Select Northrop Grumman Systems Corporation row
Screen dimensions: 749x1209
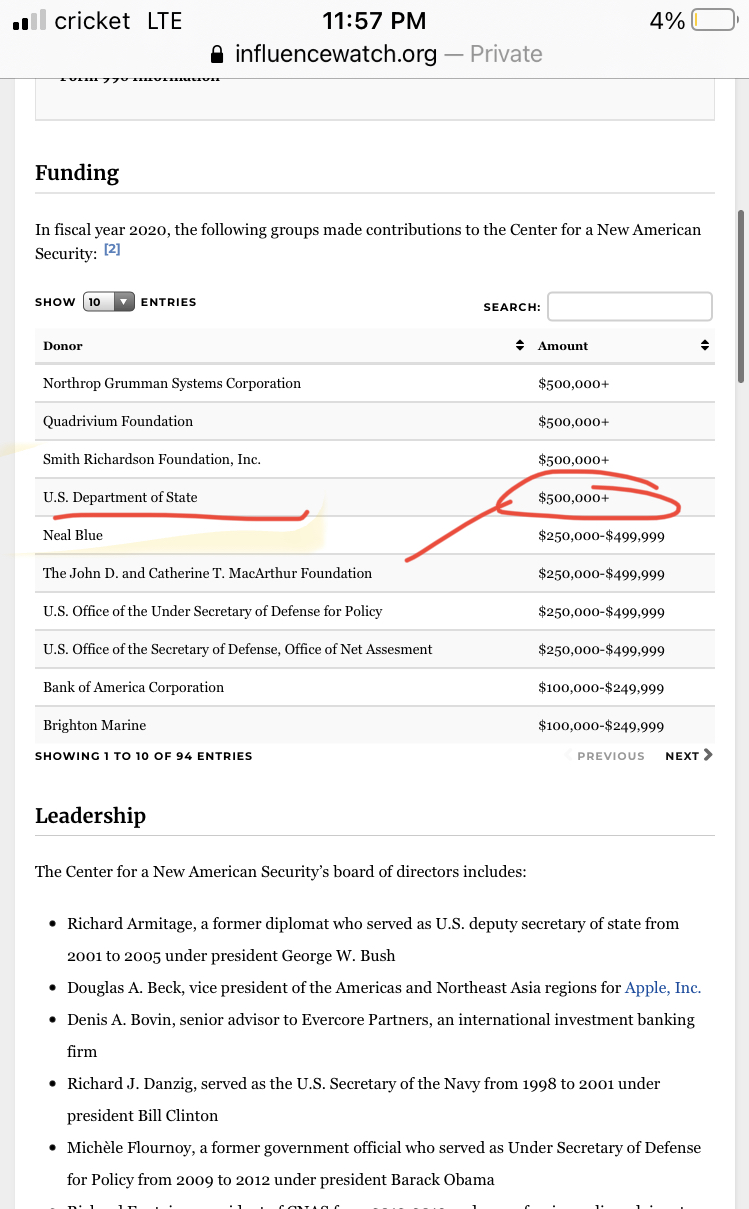tap(374, 383)
